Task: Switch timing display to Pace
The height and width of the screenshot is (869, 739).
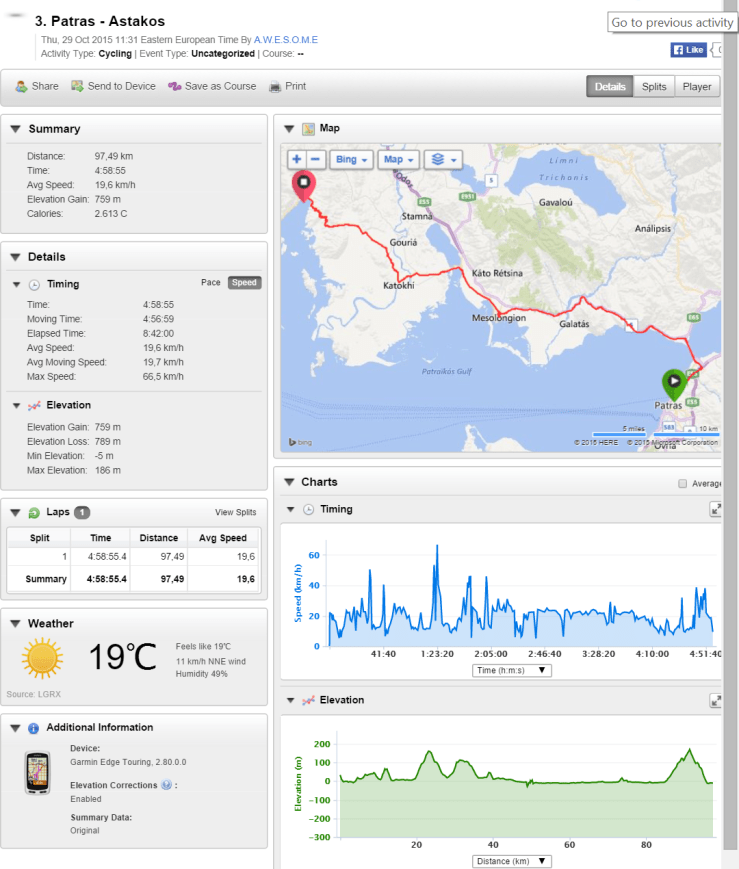Action: [210, 283]
